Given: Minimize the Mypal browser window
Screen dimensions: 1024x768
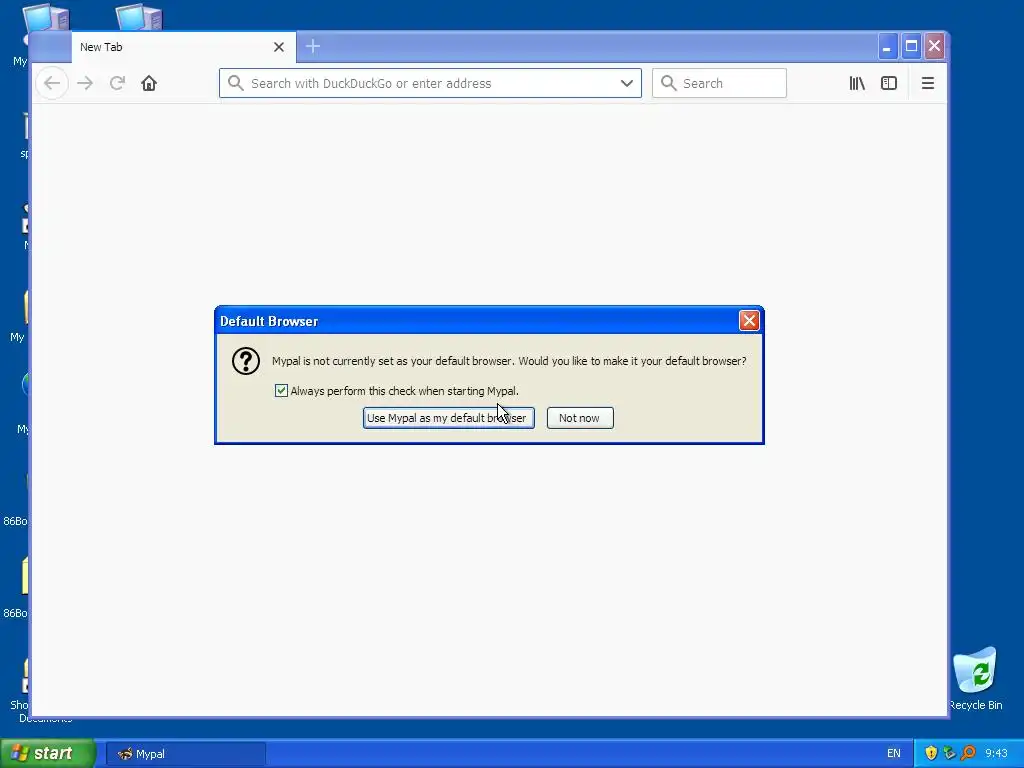Looking at the screenshot, I should (886, 46).
